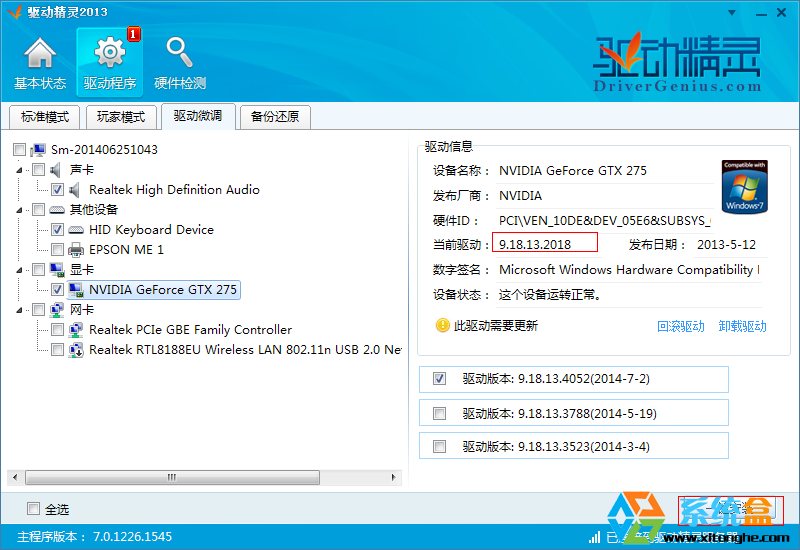Click the display icon beside 显卡
The width and height of the screenshot is (800, 550).
click(x=57, y=269)
